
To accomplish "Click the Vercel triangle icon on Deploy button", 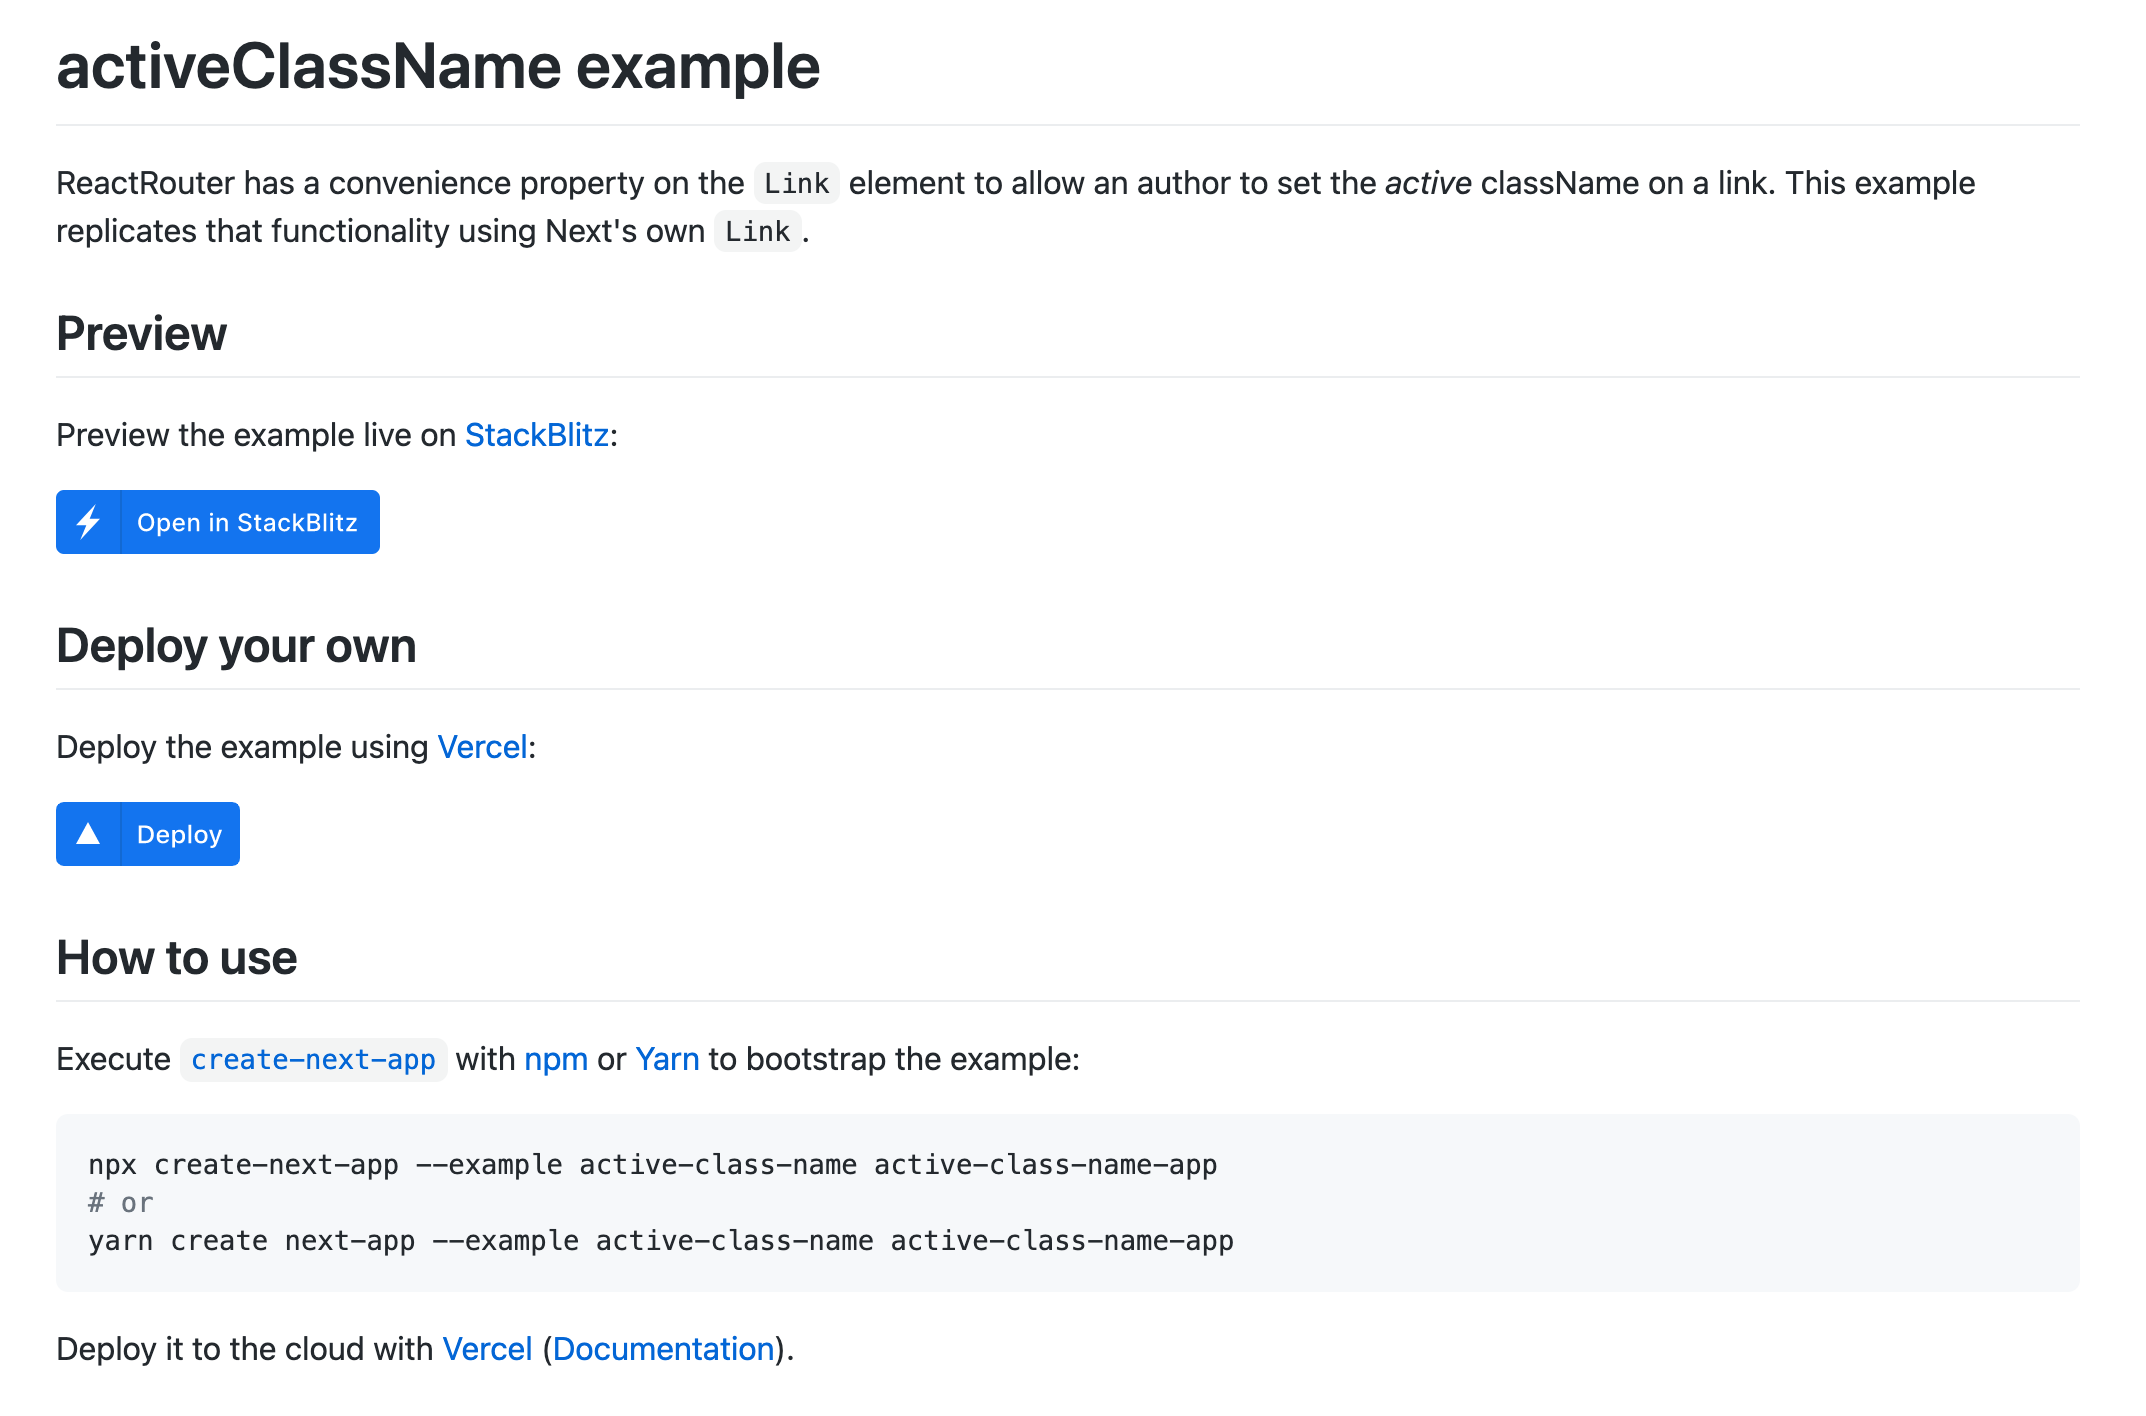I will tap(88, 834).
